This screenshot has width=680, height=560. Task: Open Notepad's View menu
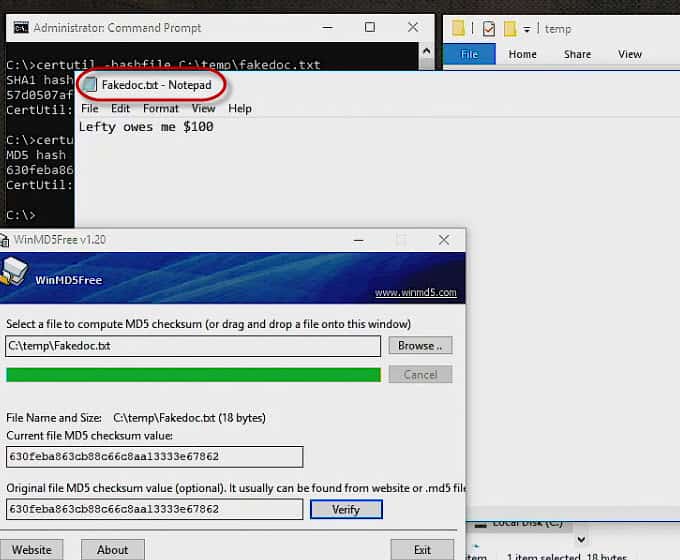[x=203, y=108]
